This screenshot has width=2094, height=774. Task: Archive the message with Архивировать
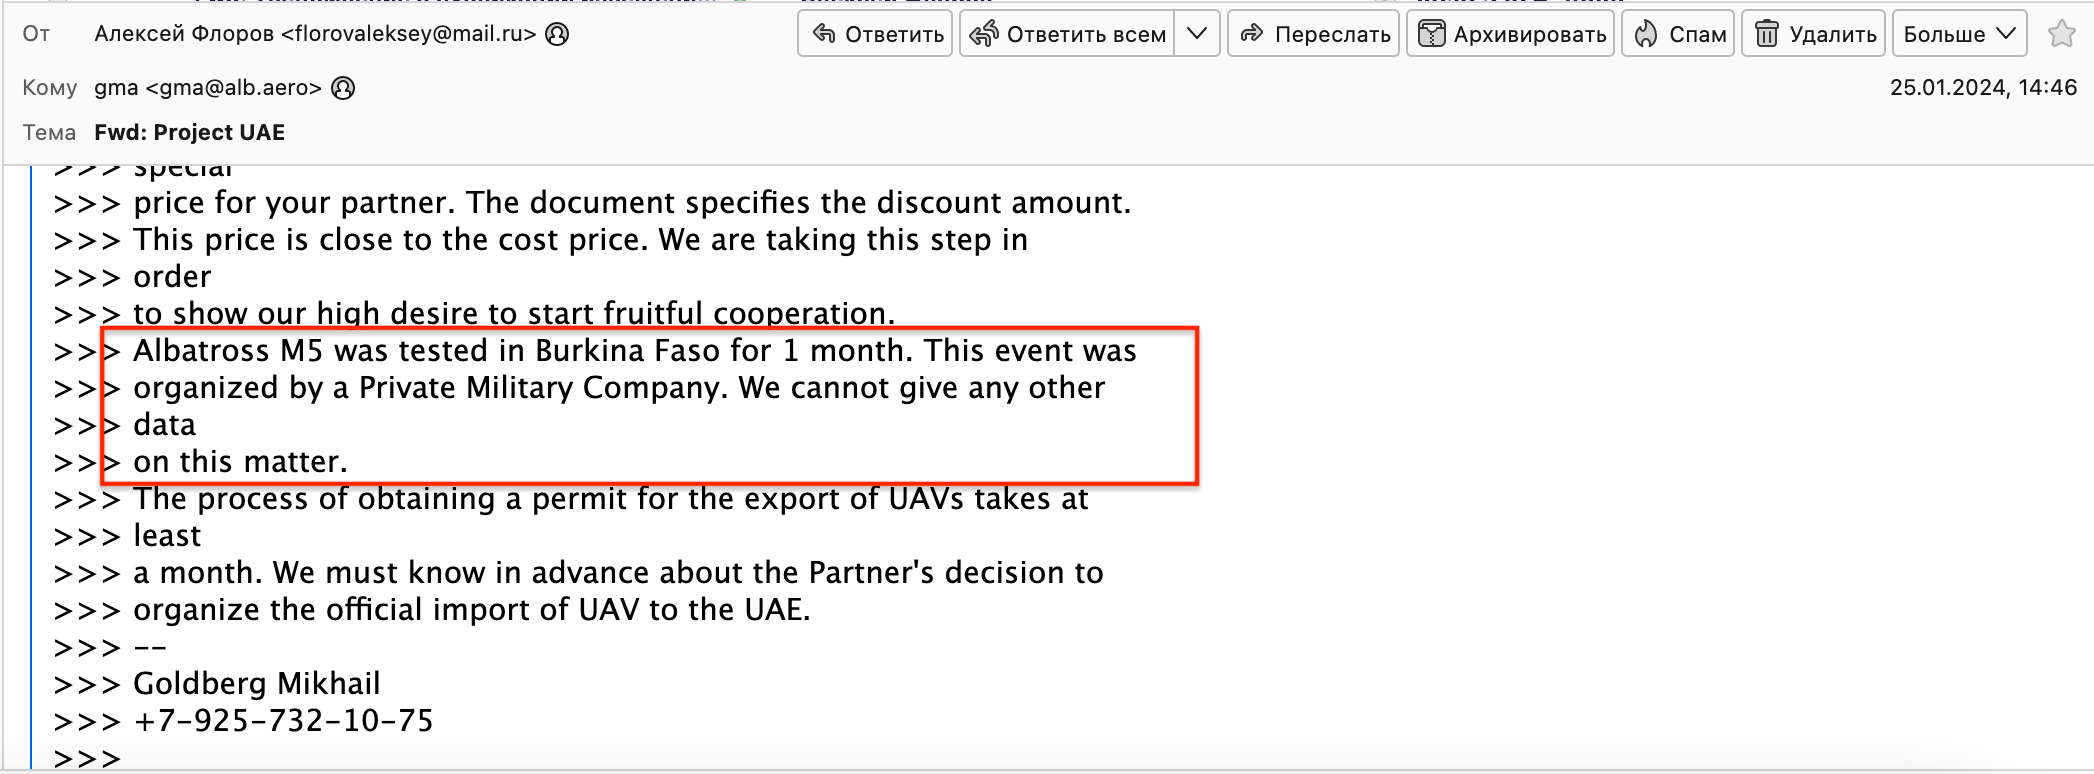[1510, 34]
